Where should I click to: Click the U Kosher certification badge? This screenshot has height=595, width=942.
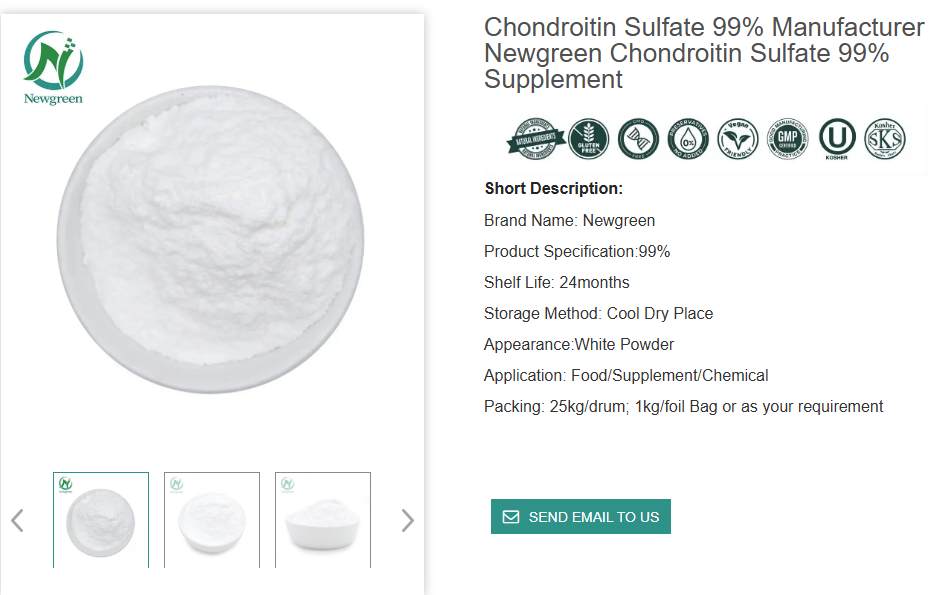(x=836, y=139)
